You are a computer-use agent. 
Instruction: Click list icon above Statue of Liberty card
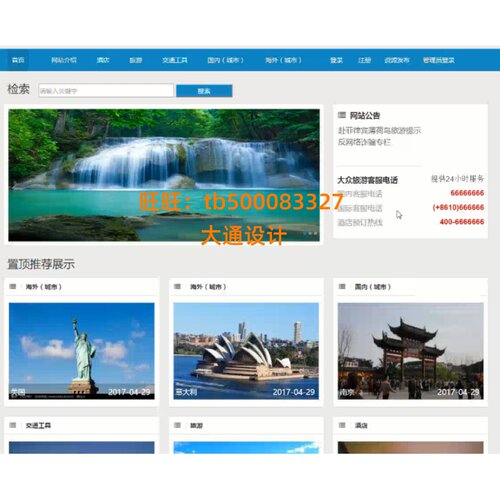click(13, 286)
